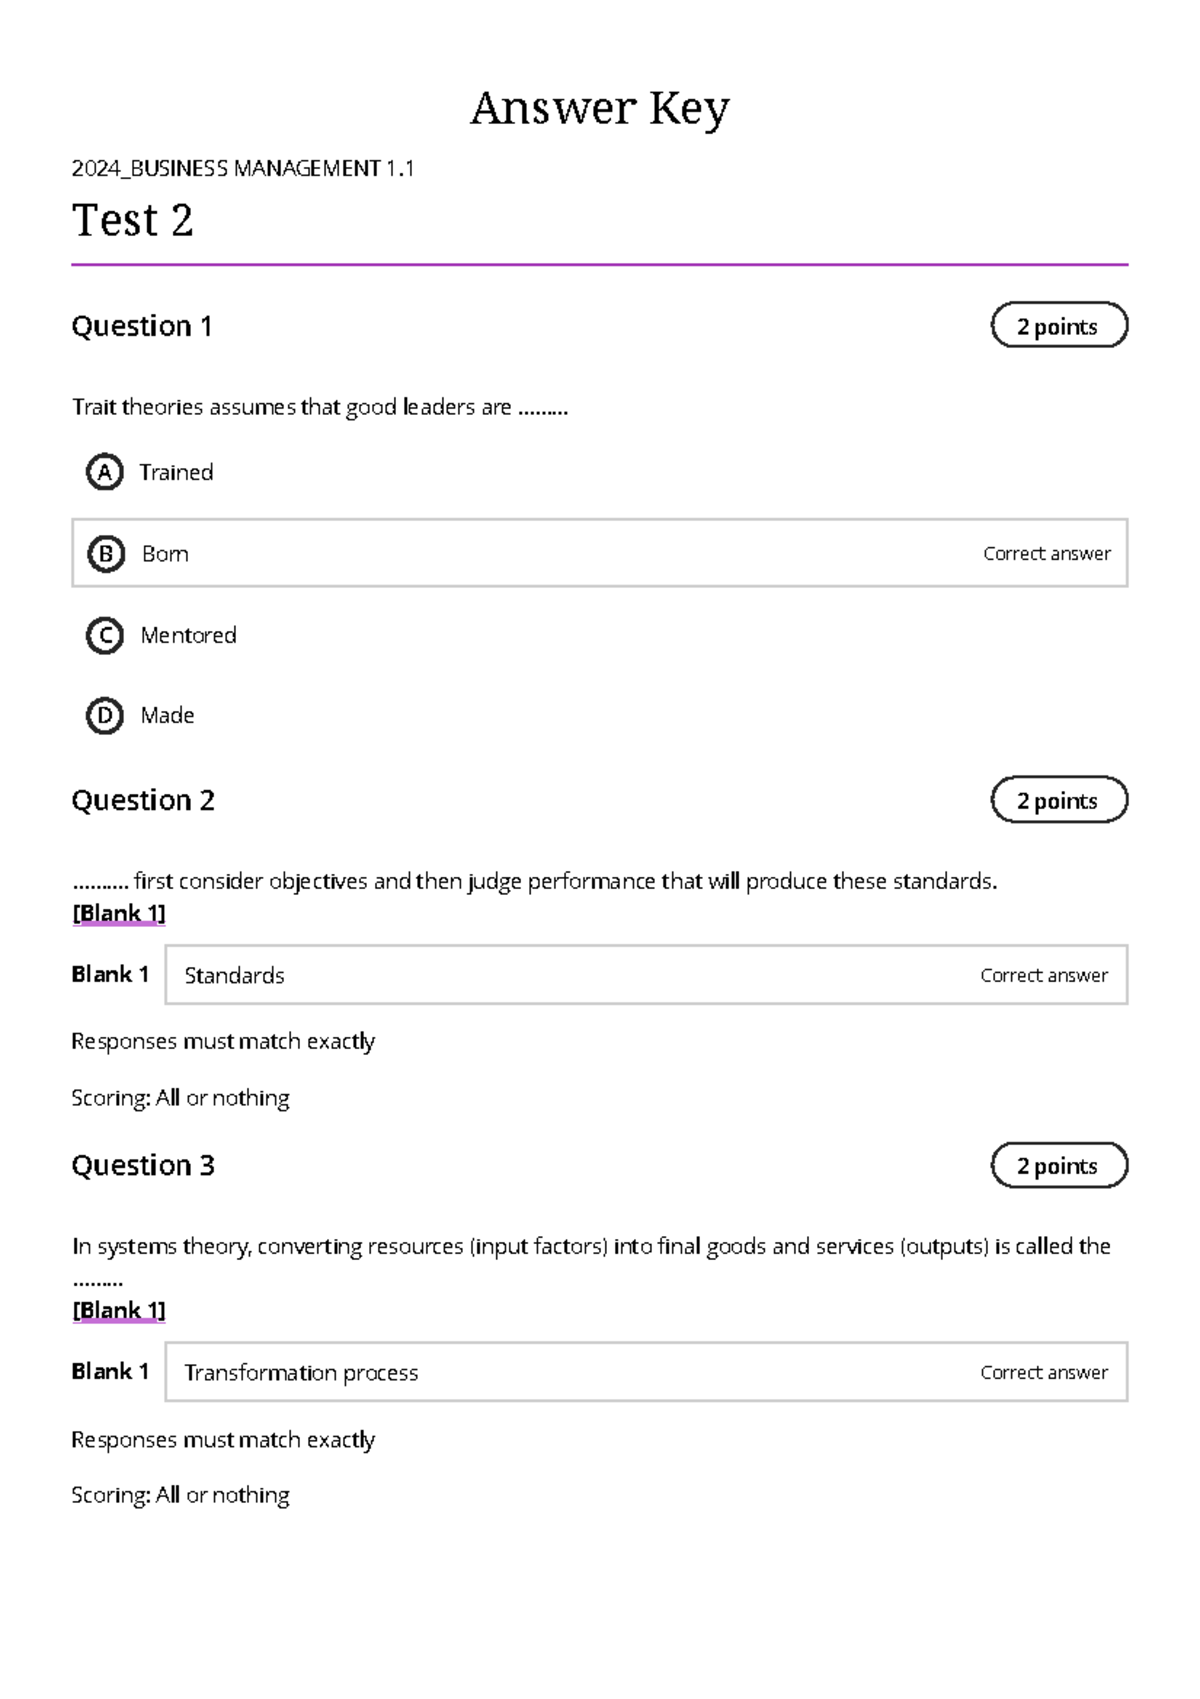Select the circled A icon beside Trained
This screenshot has height=1699, width=1200.
tap(105, 472)
